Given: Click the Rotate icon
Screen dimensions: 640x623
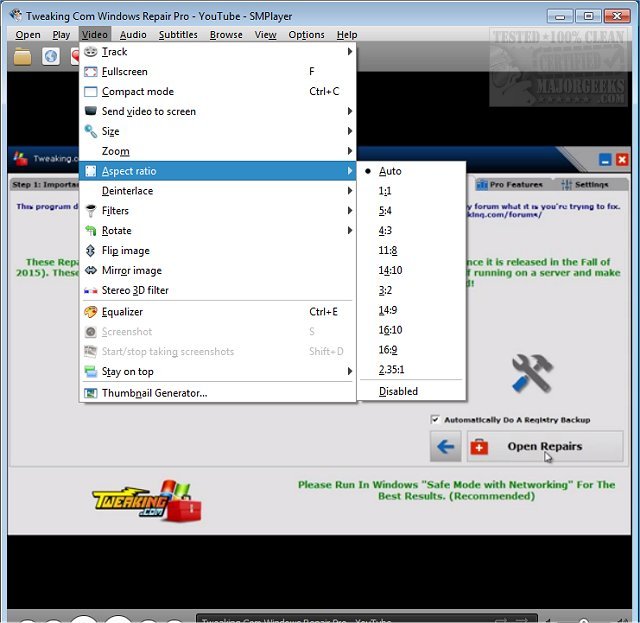Looking at the screenshot, I should pyautogui.click(x=91, y=231).
